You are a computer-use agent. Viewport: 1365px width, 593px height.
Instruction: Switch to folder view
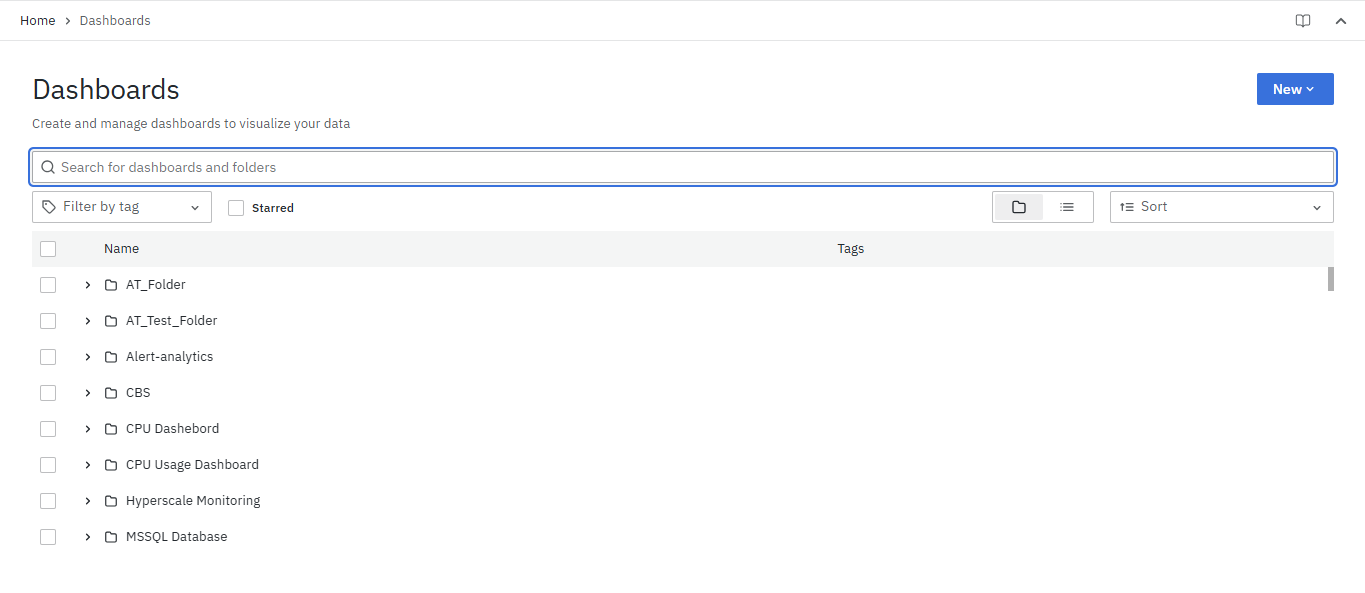(x=1018, y=207)
